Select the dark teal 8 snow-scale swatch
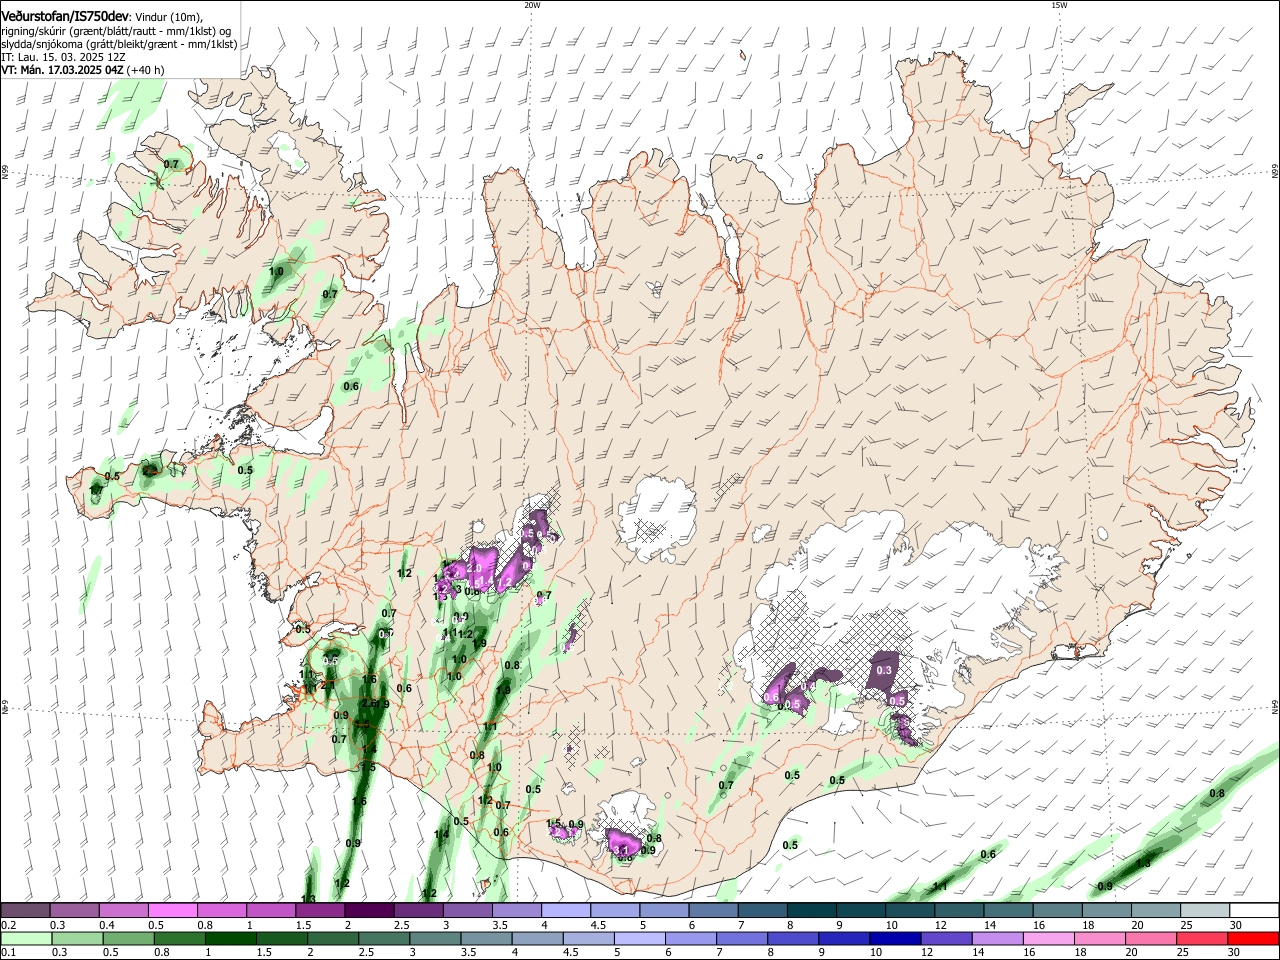 [x=810, y=911]
